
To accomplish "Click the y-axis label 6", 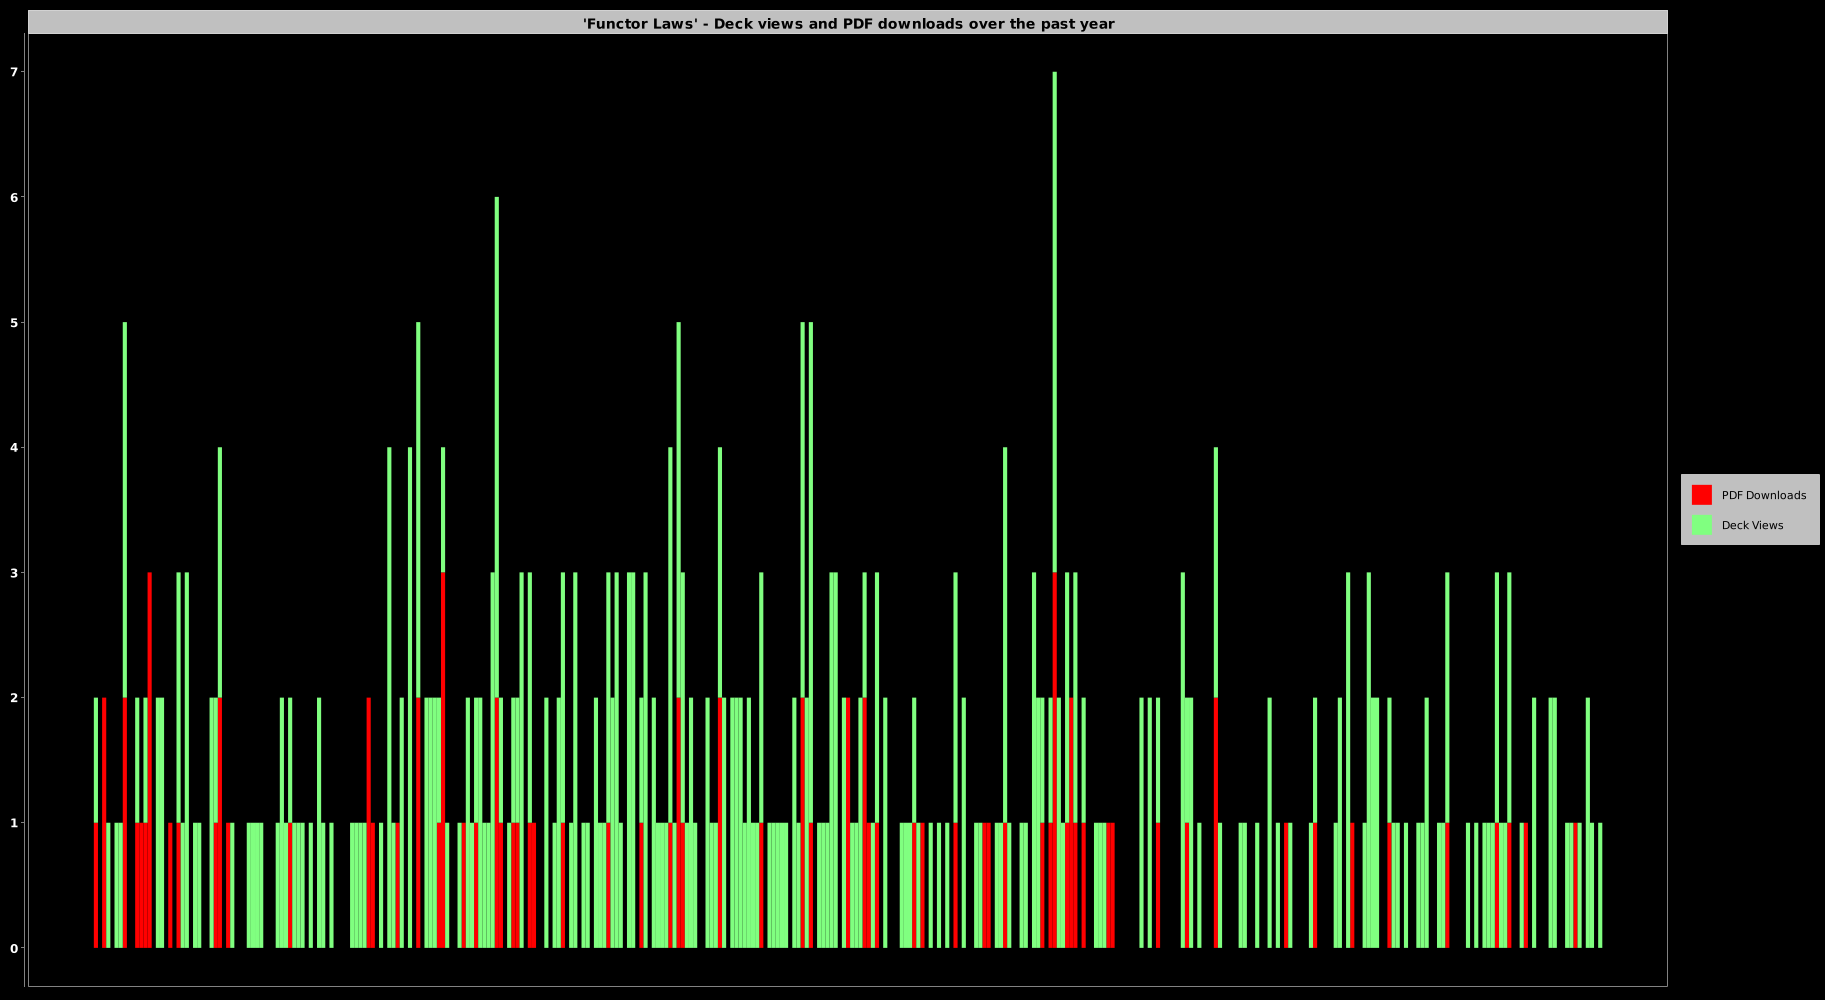I will (14, 198).
